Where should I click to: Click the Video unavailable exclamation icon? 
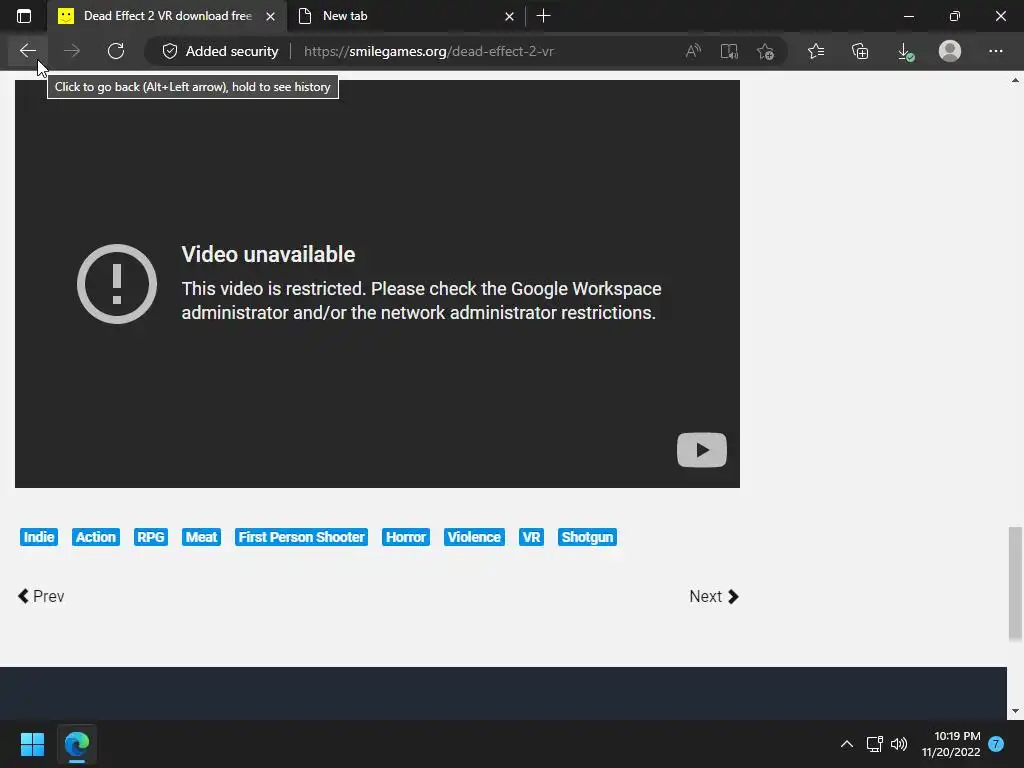tap(117, 283)
